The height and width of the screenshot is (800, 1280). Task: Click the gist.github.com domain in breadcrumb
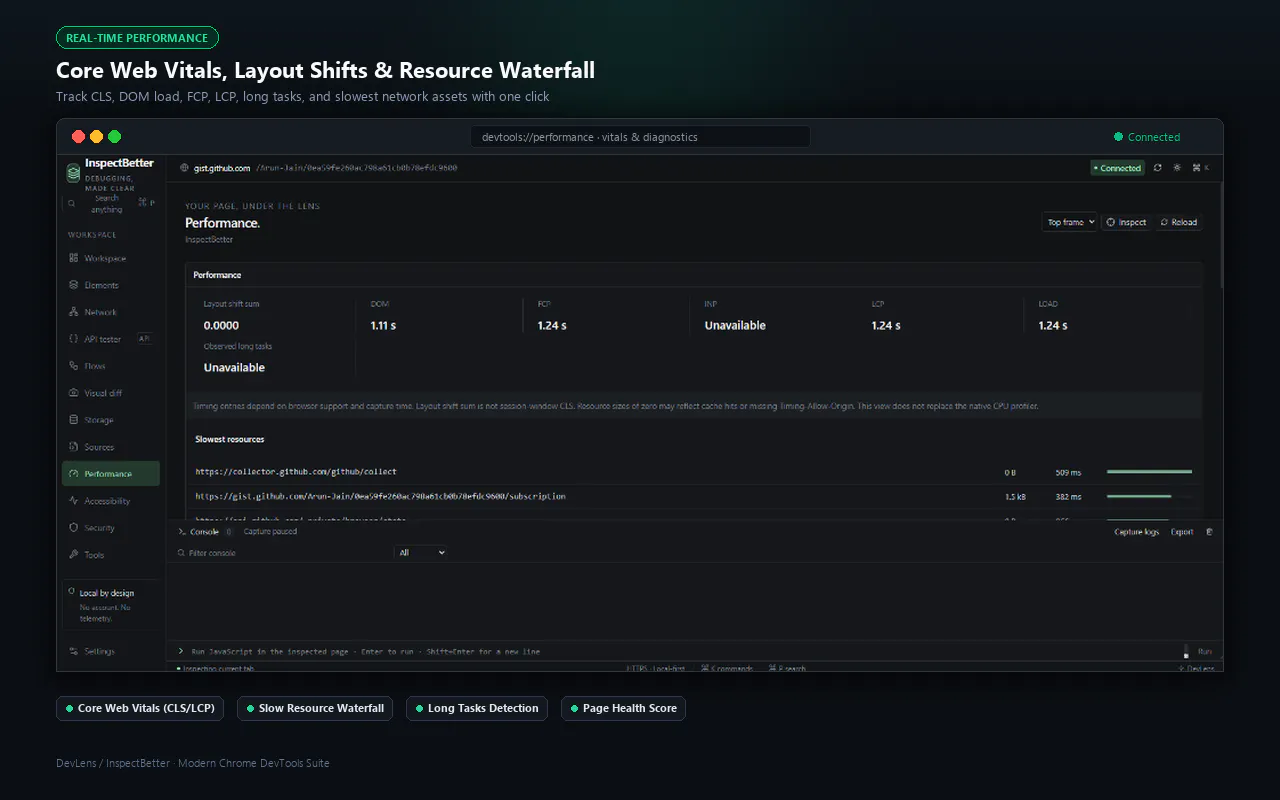(221, 168)
